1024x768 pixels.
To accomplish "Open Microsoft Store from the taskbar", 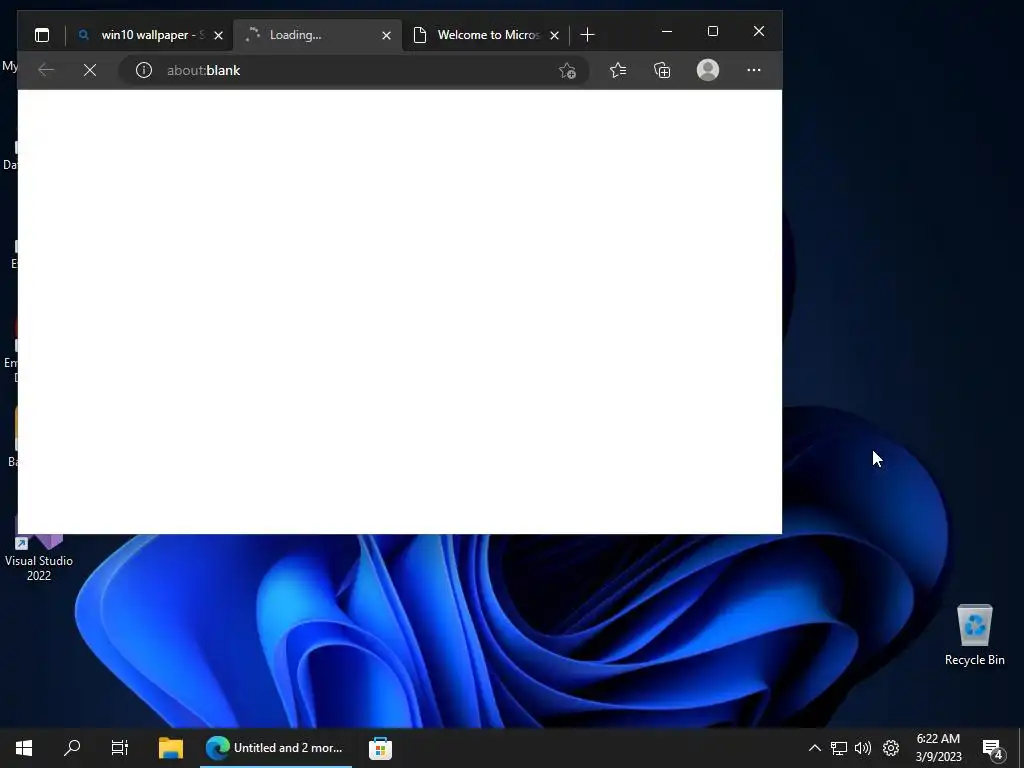I will [x=380, y=748].
